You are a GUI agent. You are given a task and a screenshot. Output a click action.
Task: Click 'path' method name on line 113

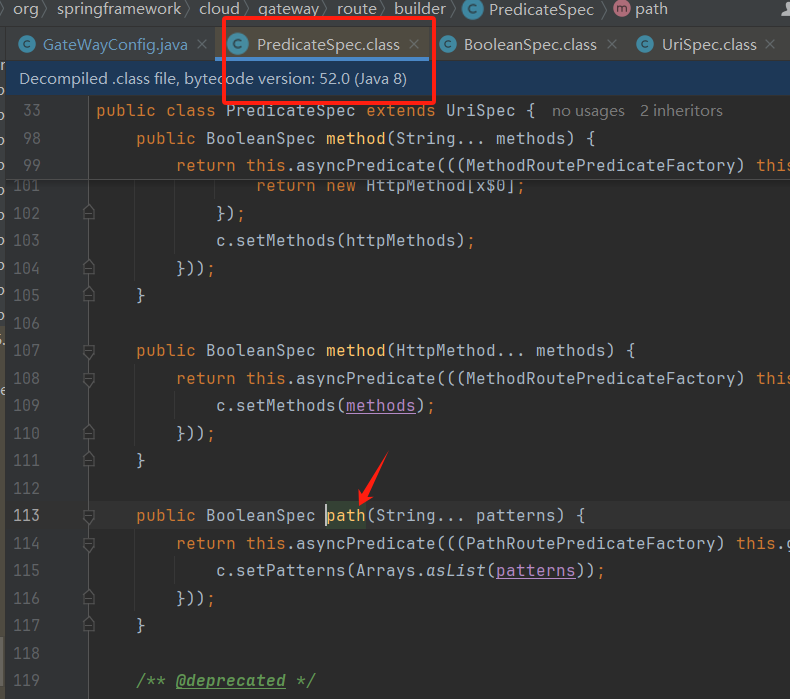(x=346, y=516)
